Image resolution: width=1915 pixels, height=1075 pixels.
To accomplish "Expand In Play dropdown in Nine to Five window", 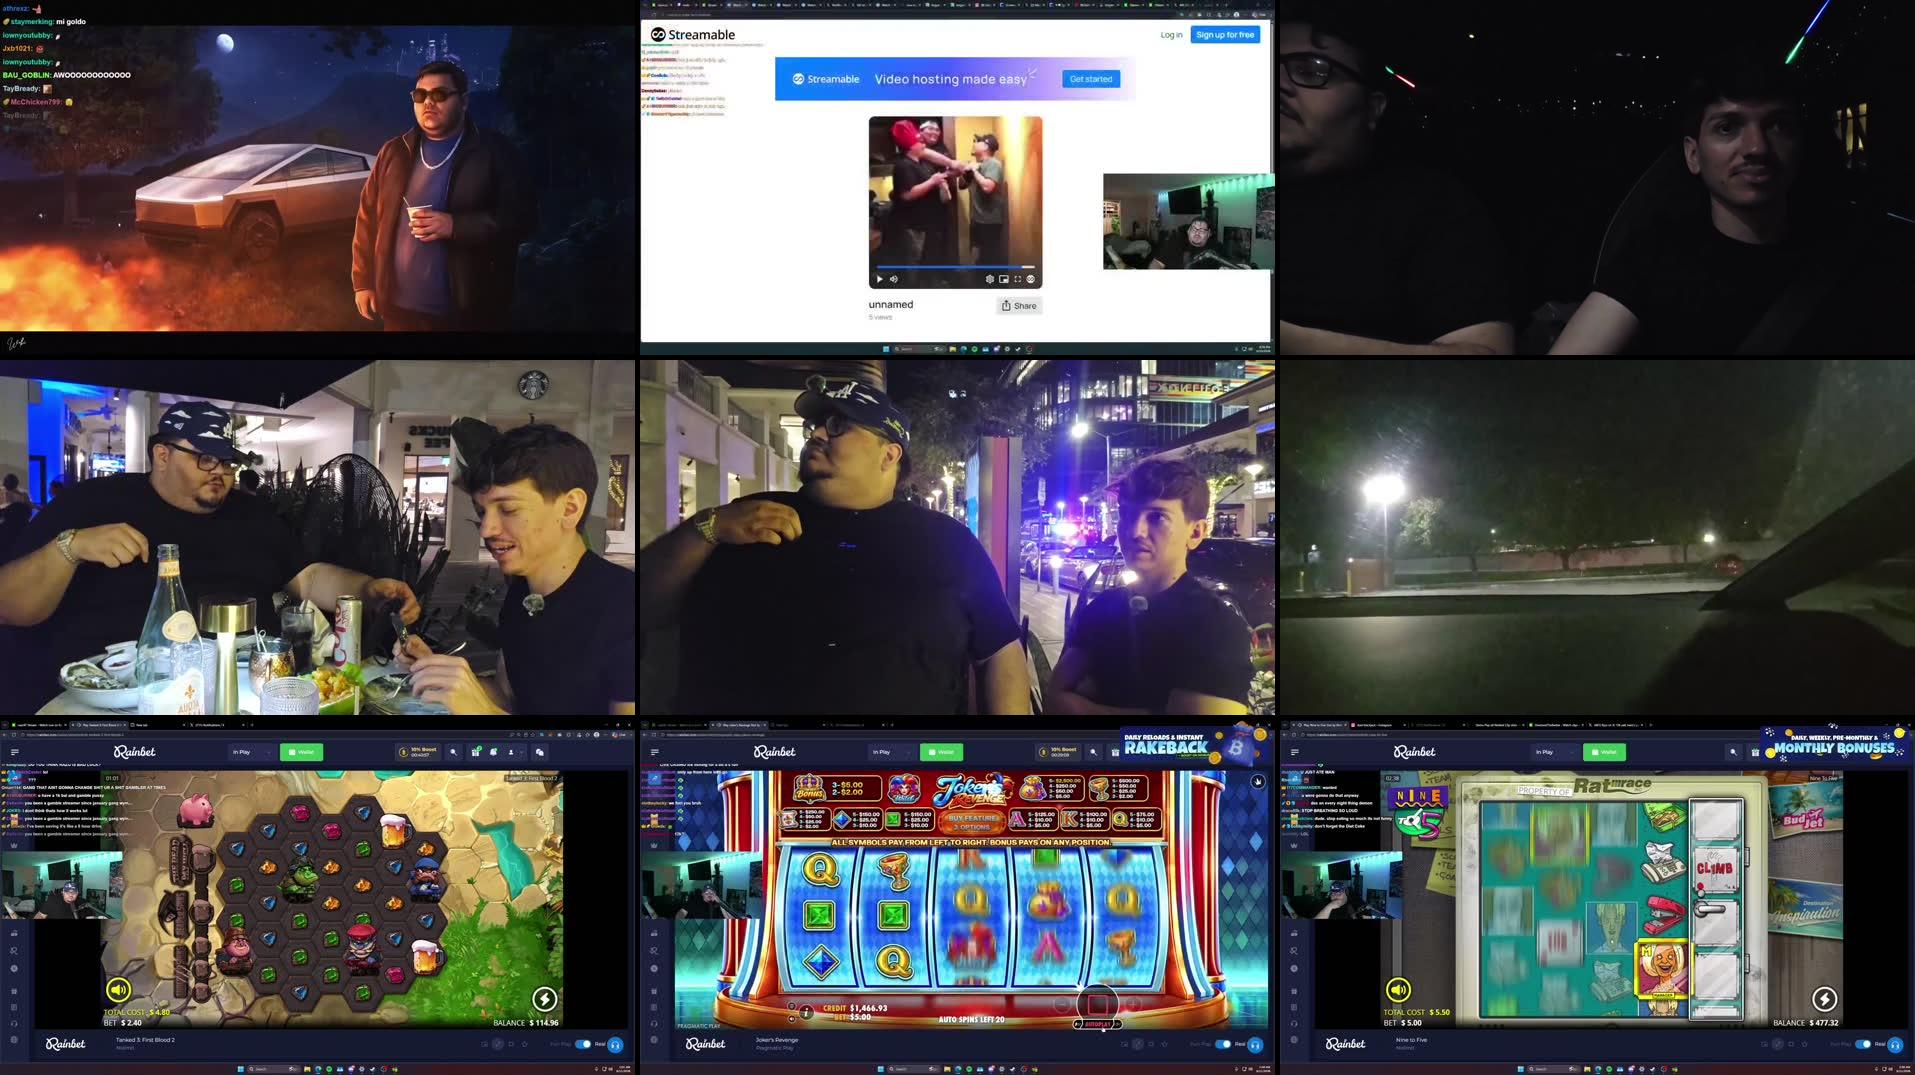I will pyautogui.click(x=1555, y=752).
